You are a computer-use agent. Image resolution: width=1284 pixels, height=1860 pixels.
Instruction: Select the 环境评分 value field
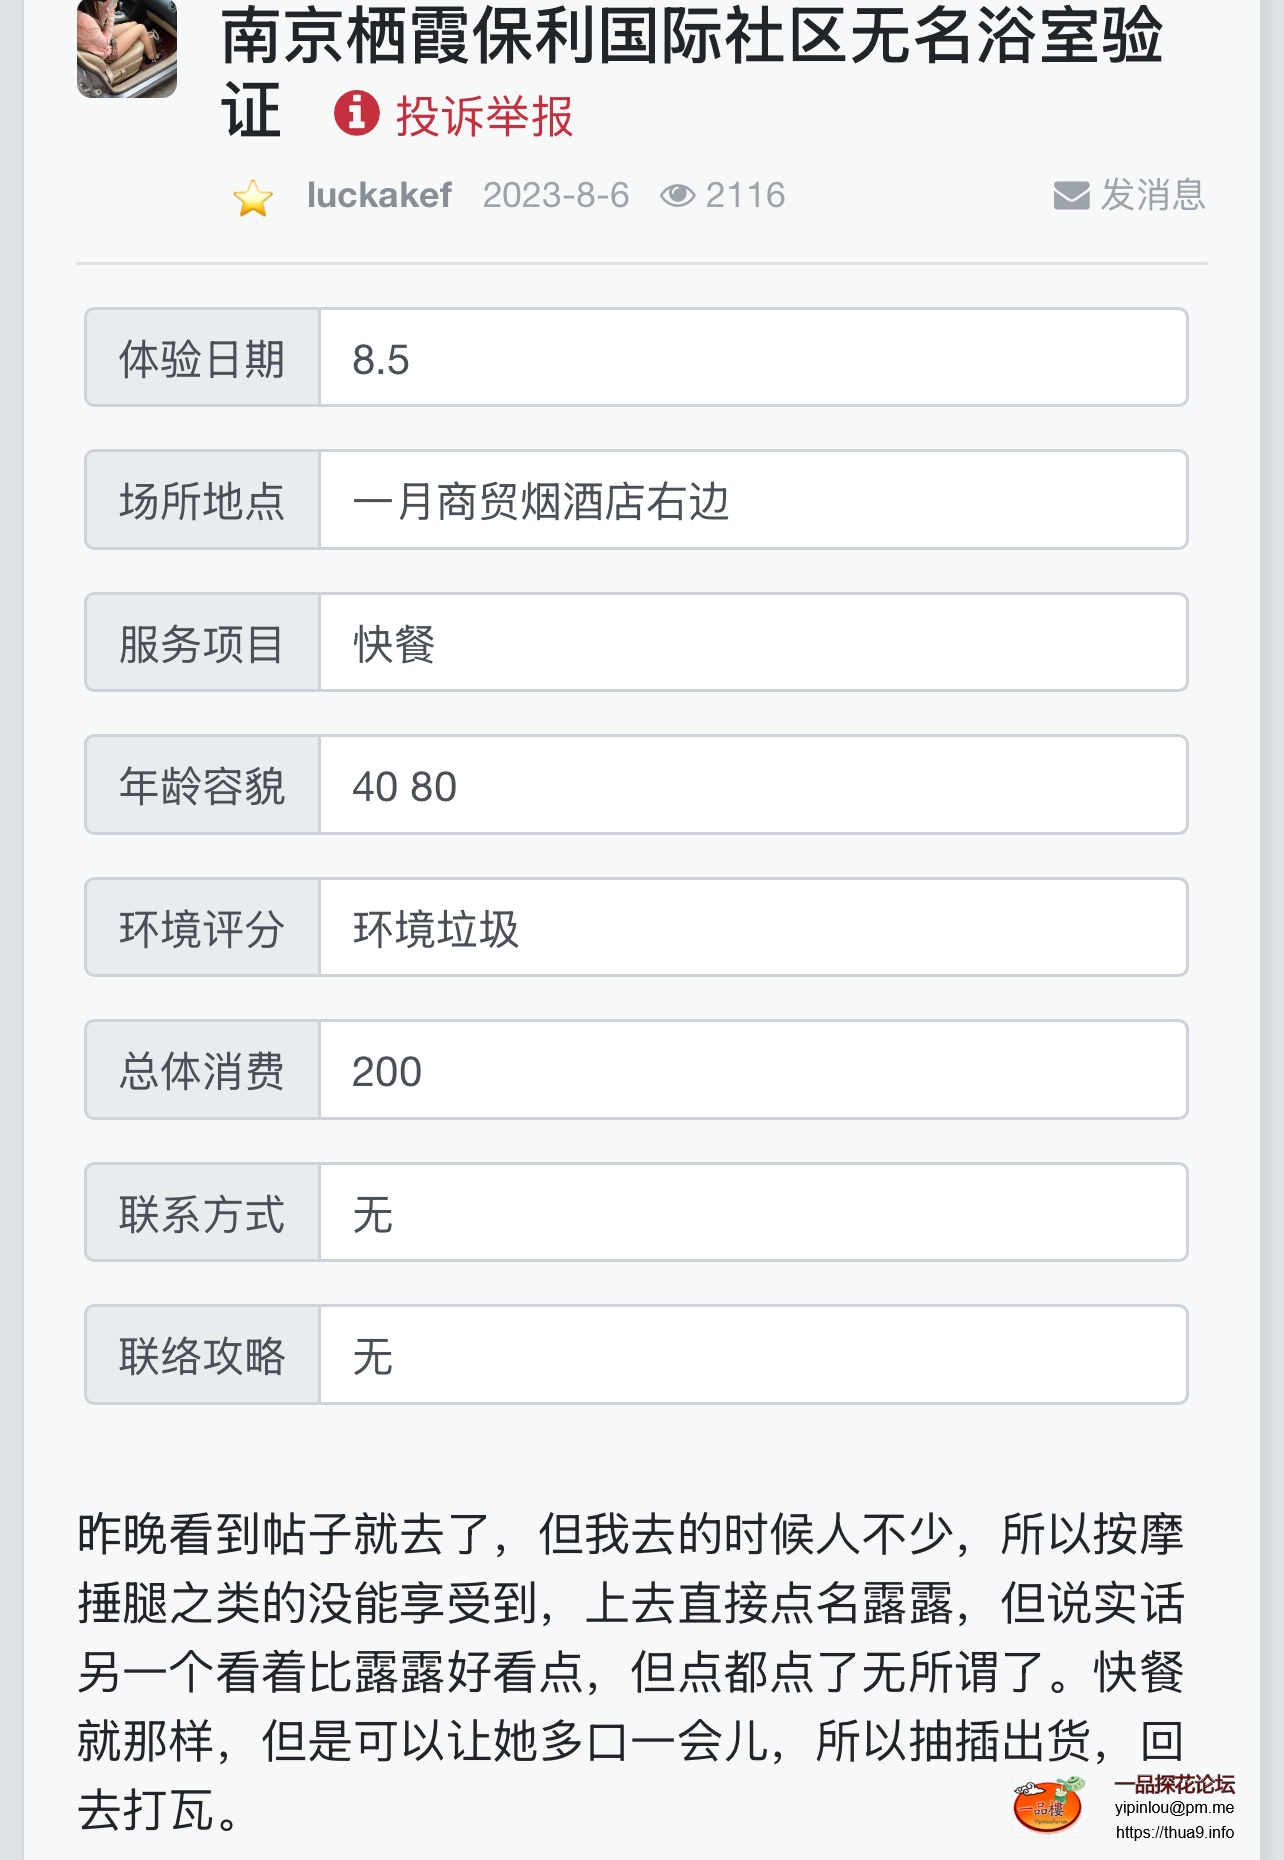coord(752,928)
